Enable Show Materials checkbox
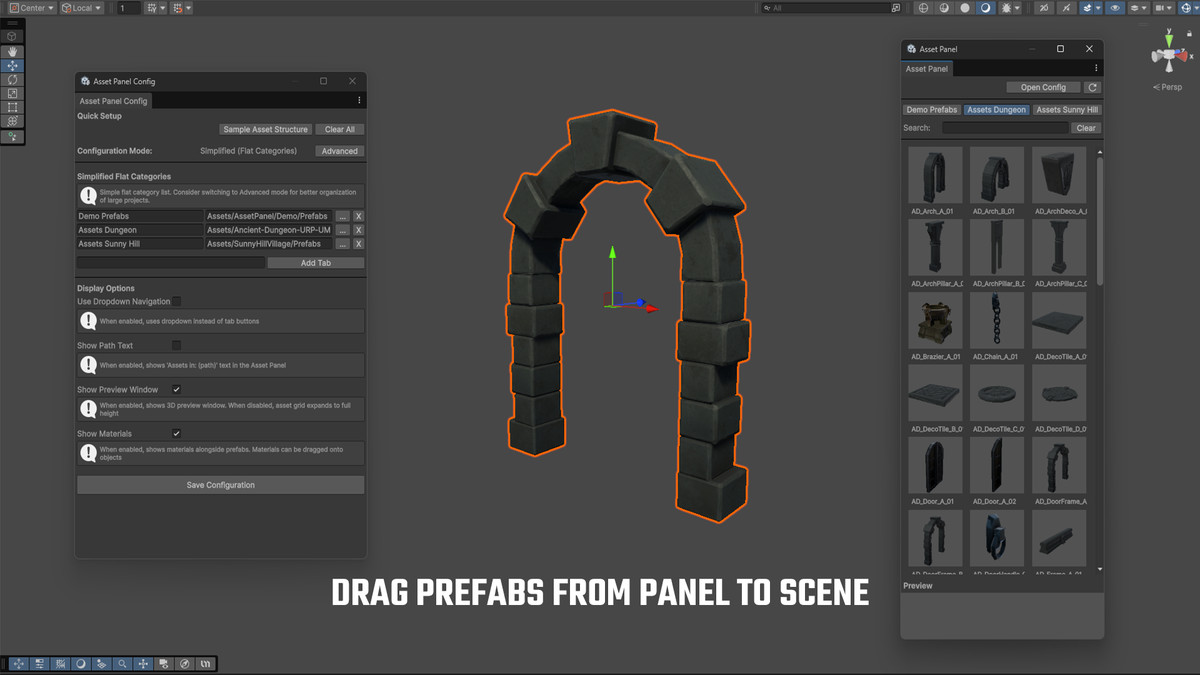 pyautogui.click(x=176, y=433)
